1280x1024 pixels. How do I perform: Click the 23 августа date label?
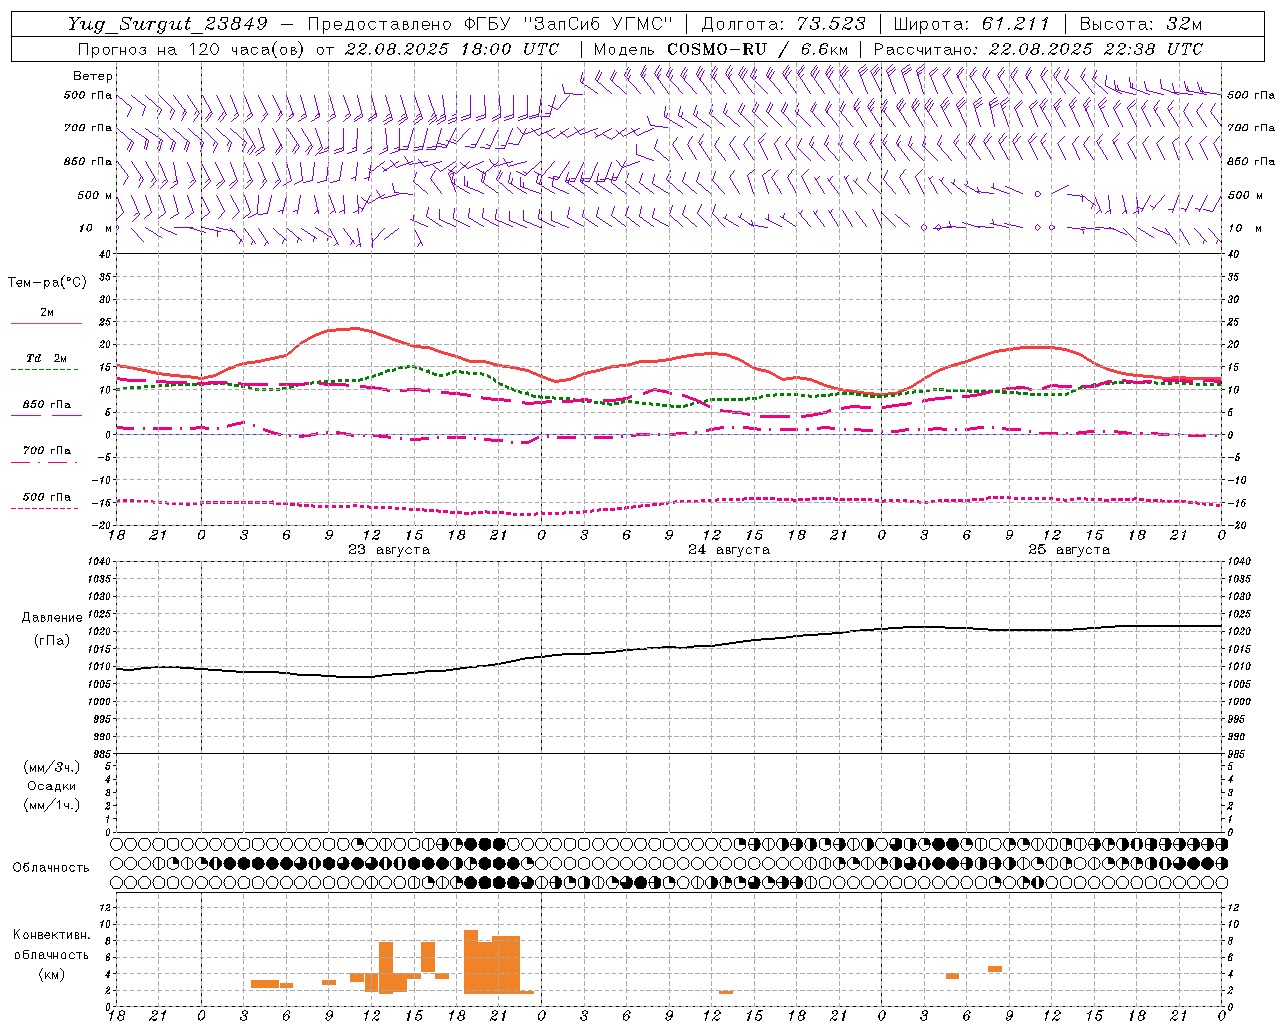click(x=389, y=550)
